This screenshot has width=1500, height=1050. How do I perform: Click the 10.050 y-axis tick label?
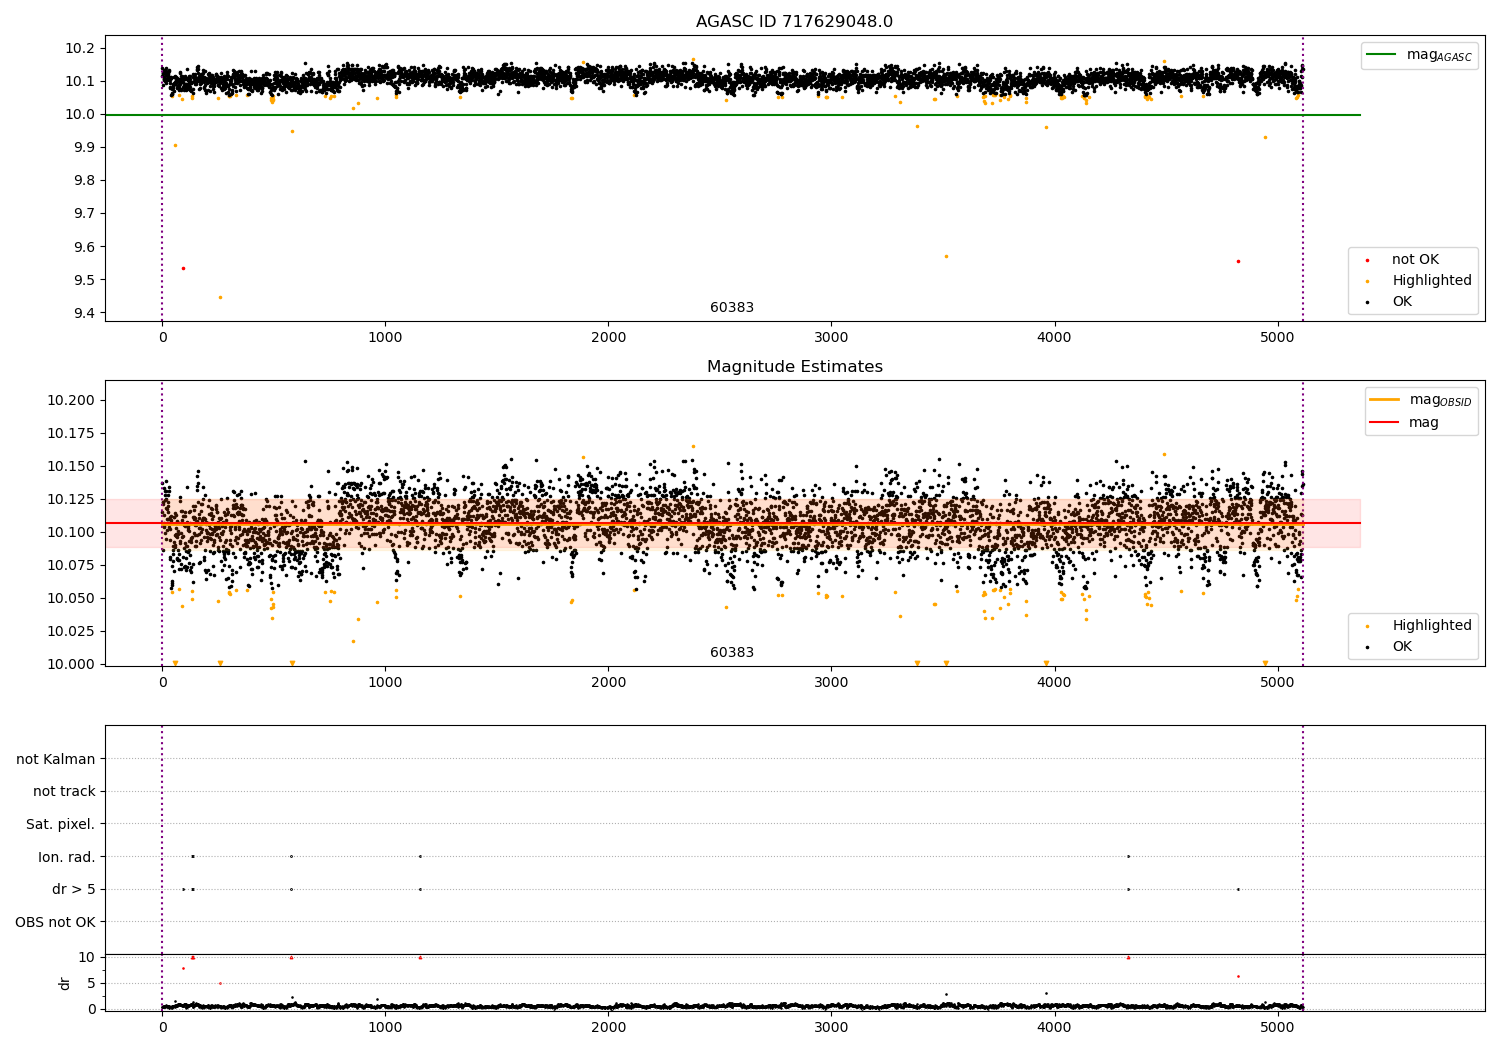click(71, 599)
